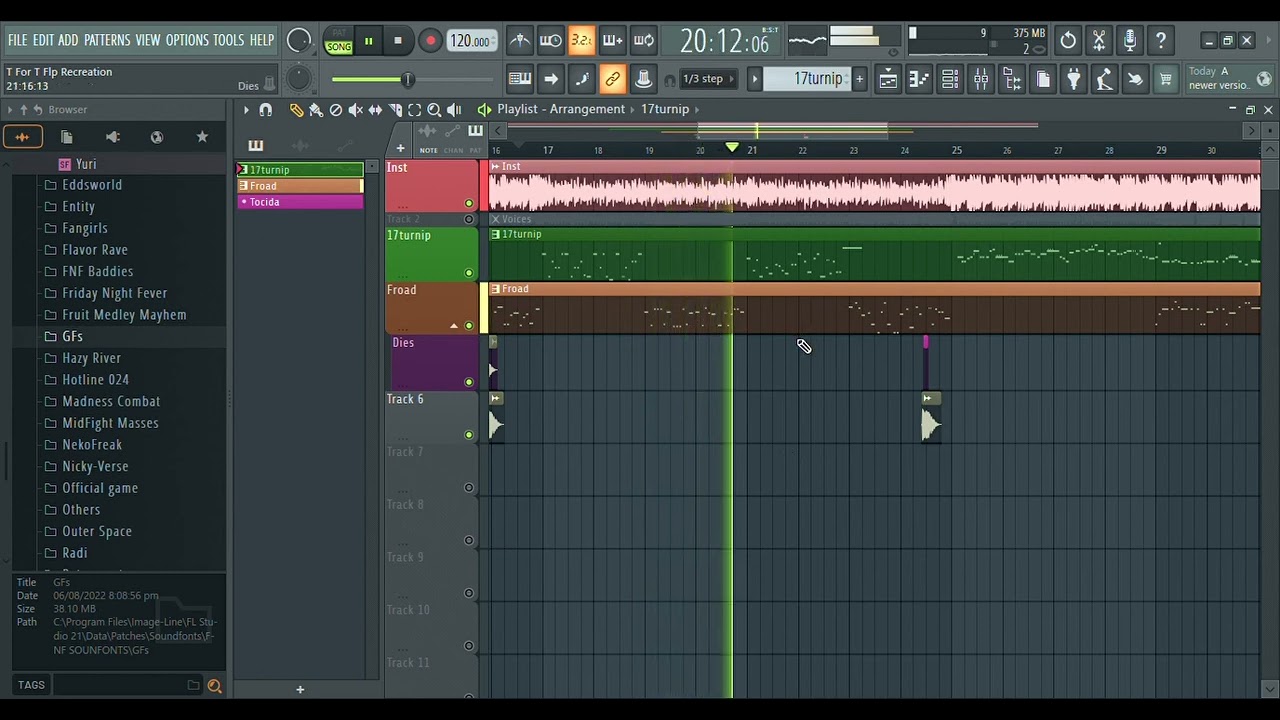The height and width of the screenshot is (720, 1280).
Task: Toggle loop recording button
Action: click(644, 41)
